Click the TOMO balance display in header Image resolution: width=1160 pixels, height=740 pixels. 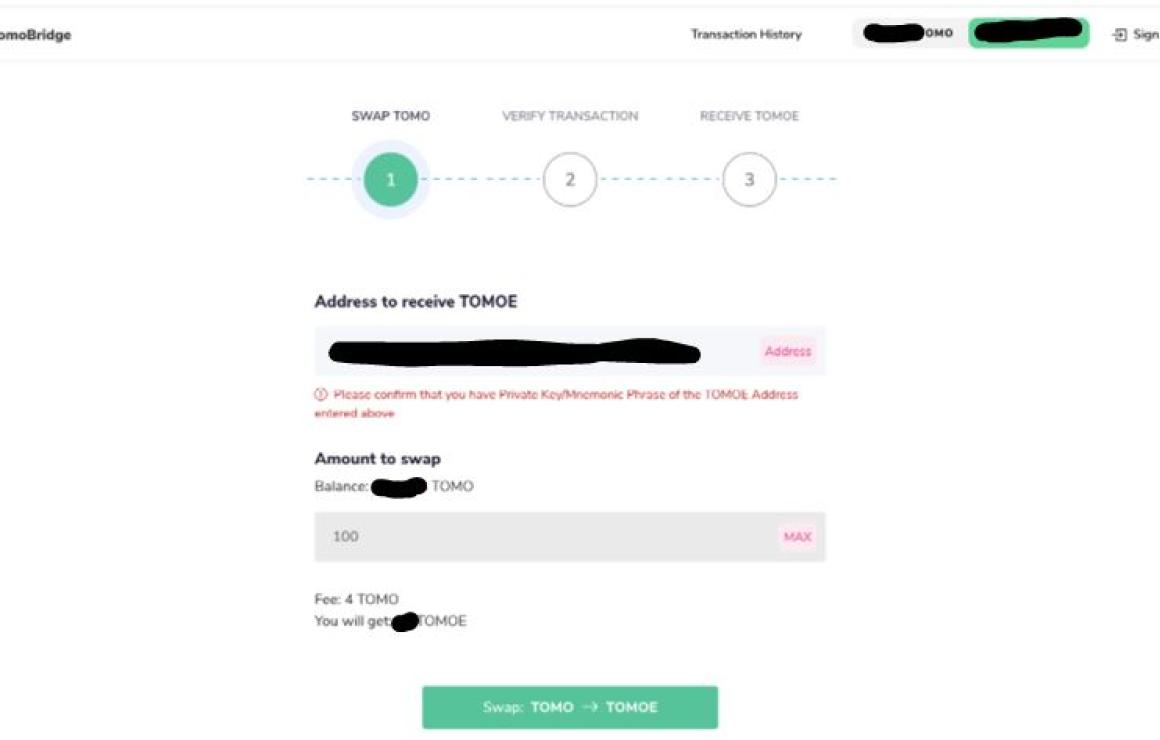[x=910, y=33]
